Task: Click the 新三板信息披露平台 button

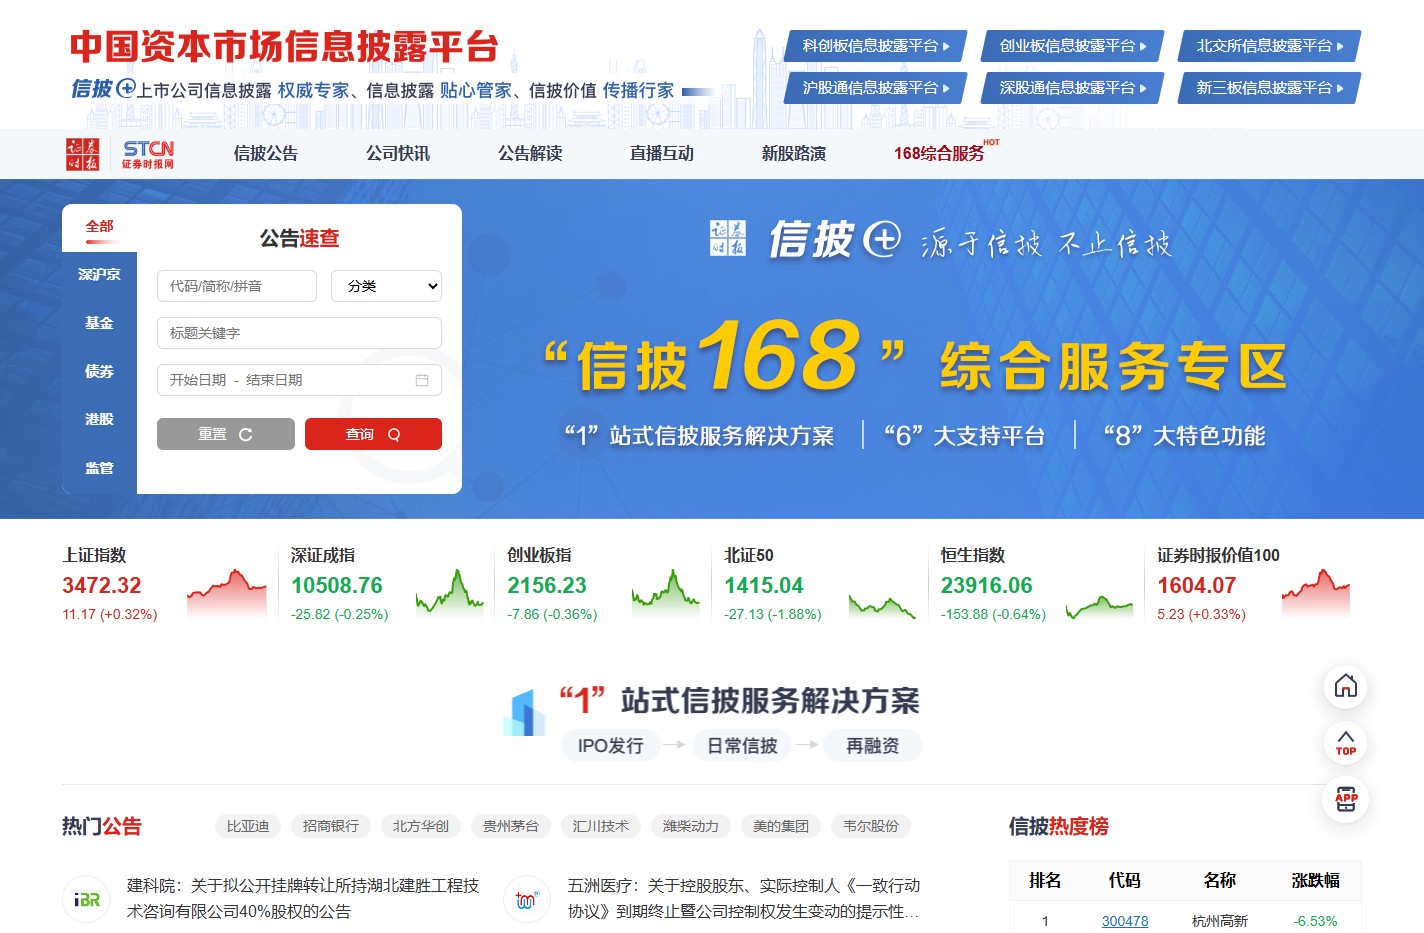Action: pyautogui.click(x=1270, y=88)
